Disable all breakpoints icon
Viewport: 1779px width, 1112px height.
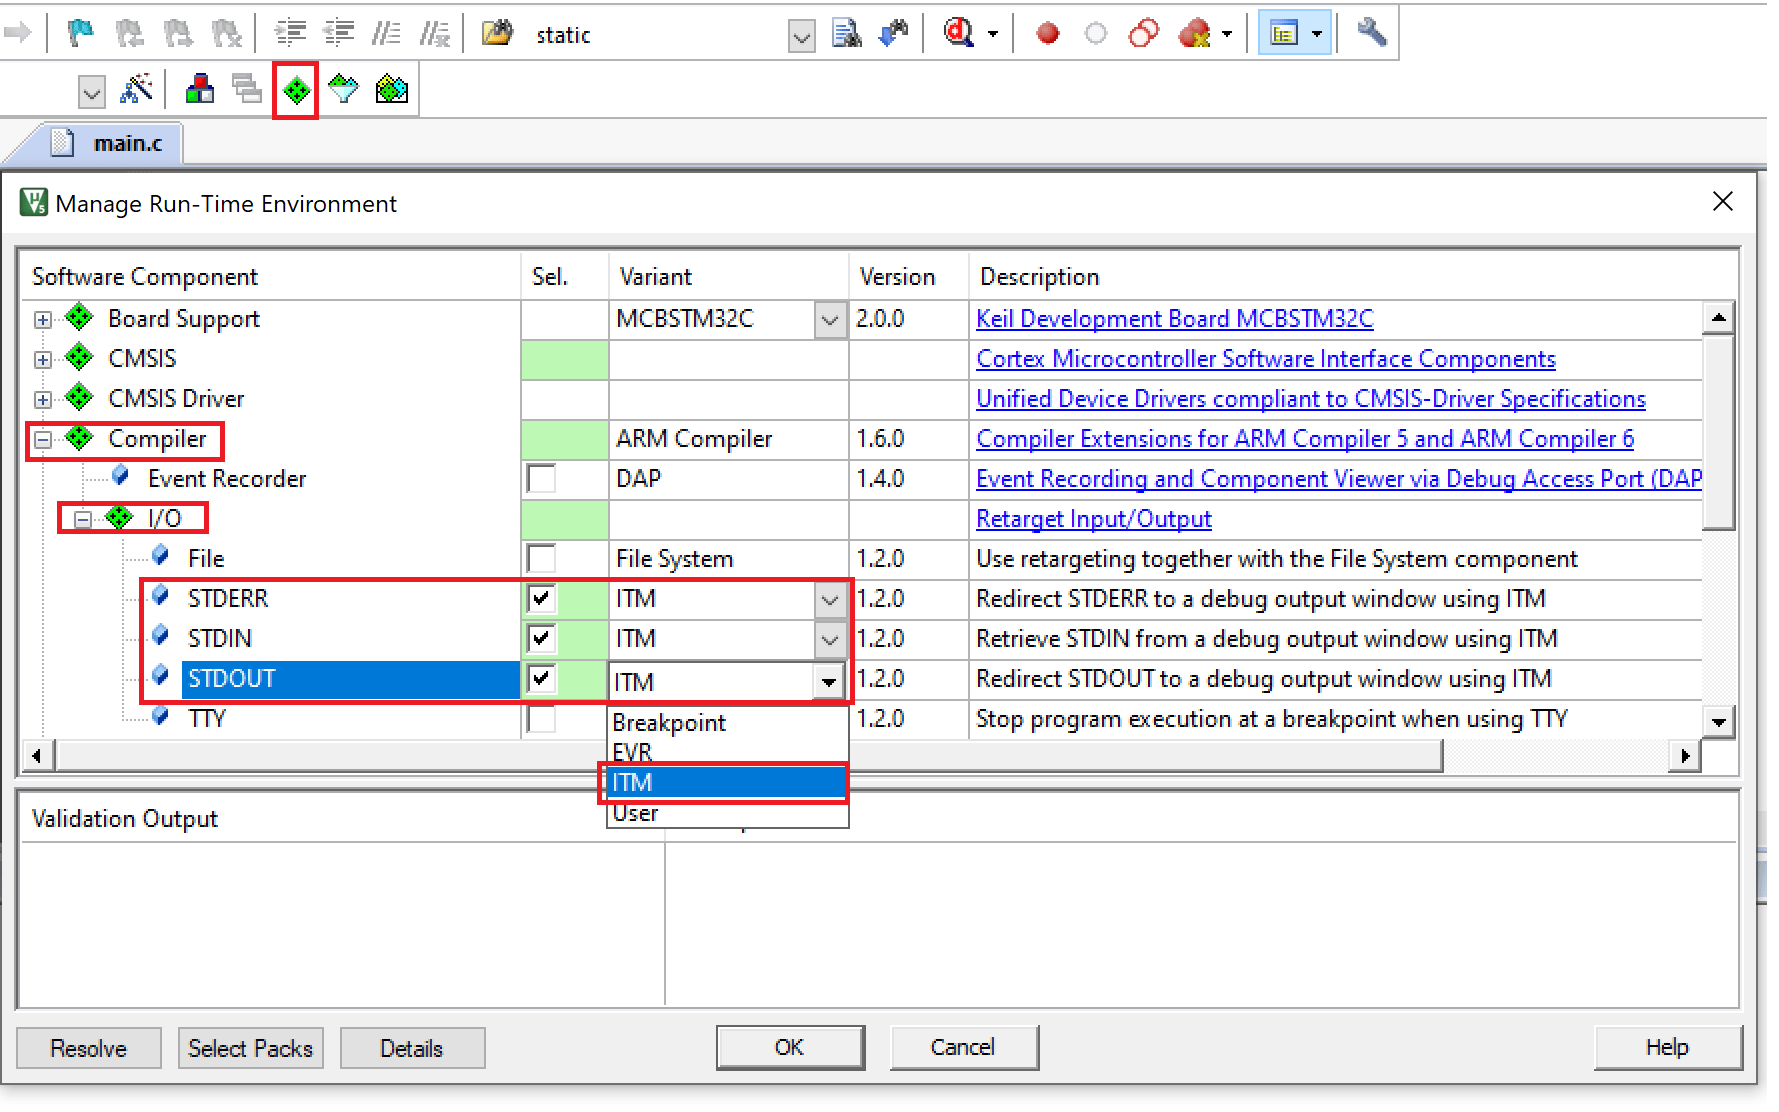pos(1144,33)
